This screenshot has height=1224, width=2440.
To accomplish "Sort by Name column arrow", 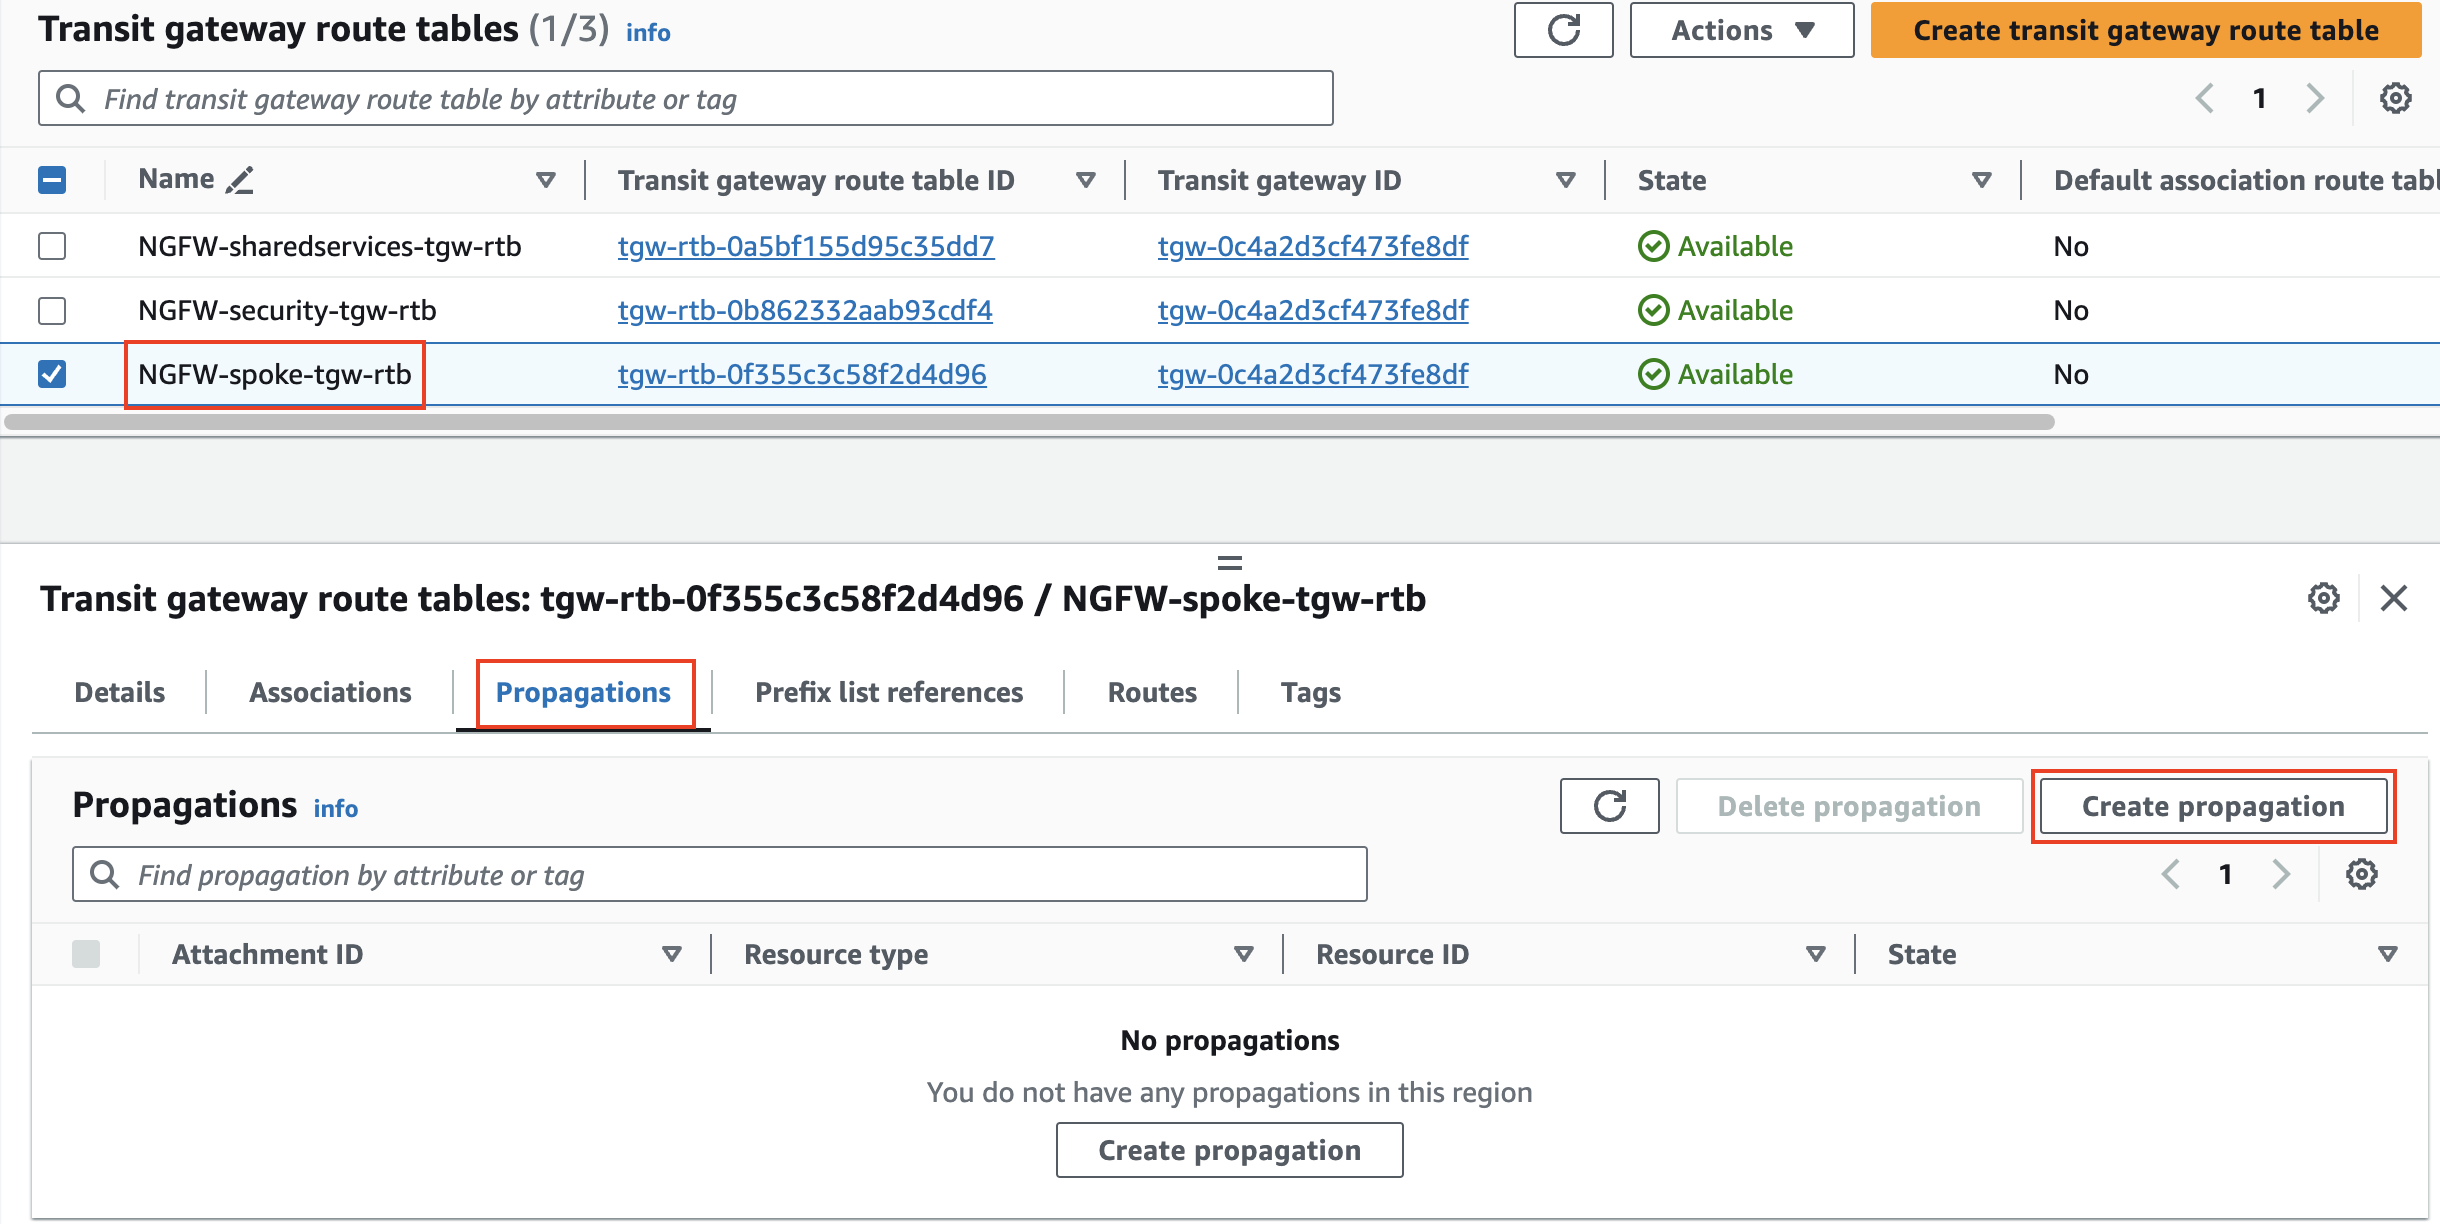I will [546, 180].
